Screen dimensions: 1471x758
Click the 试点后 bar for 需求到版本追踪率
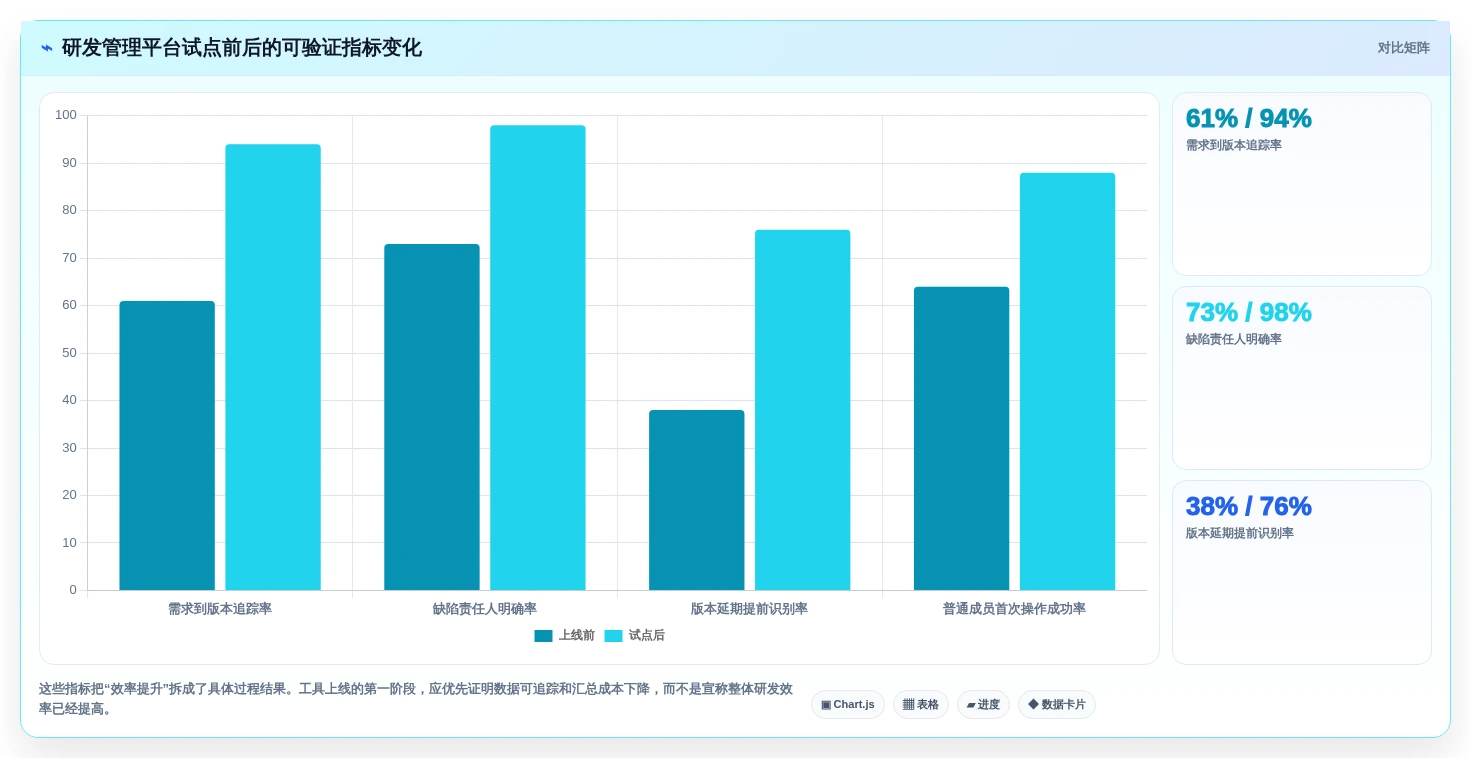point(273,367)
